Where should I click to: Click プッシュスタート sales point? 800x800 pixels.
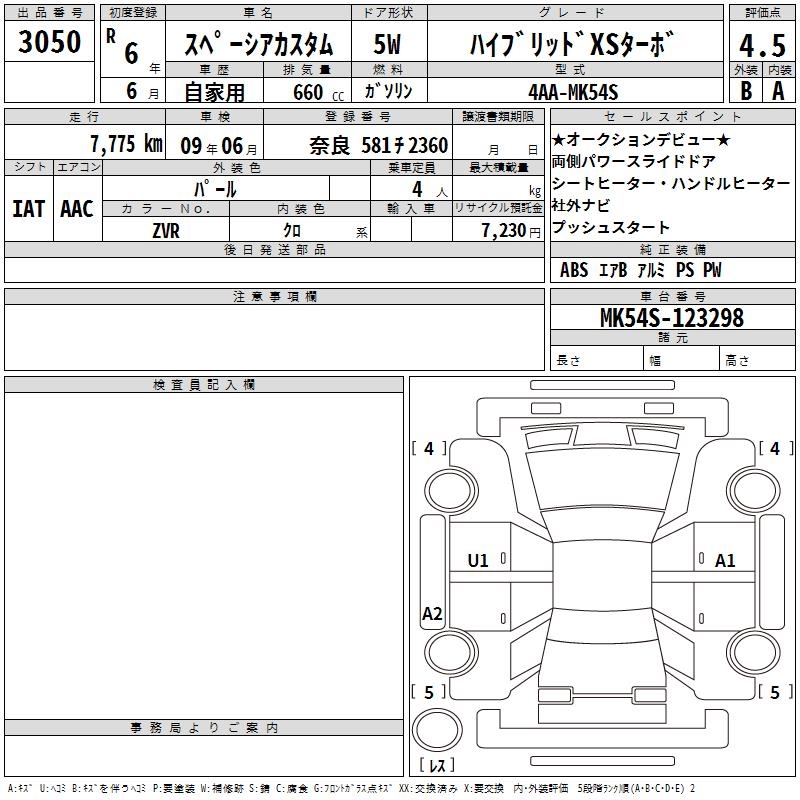point(610,228)
